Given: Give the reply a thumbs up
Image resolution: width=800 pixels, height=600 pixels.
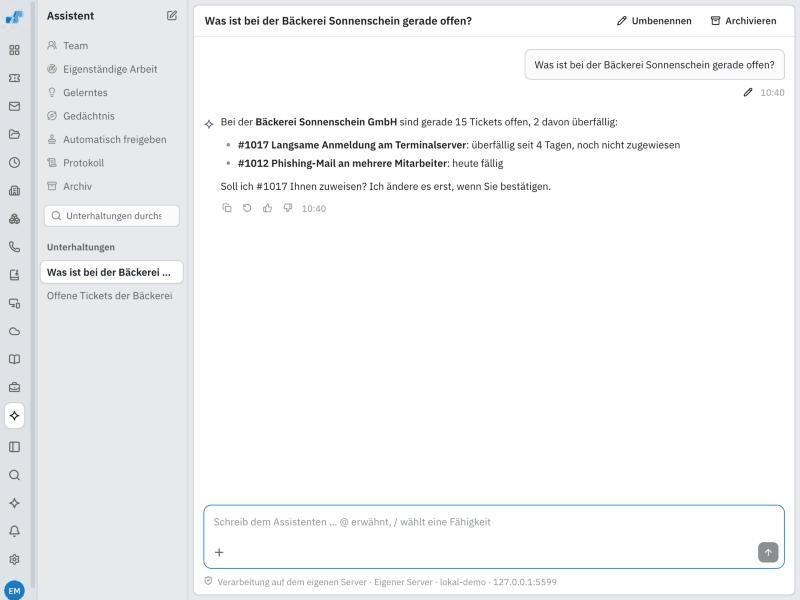Looking at the screenshot, I should coord(267,208).
